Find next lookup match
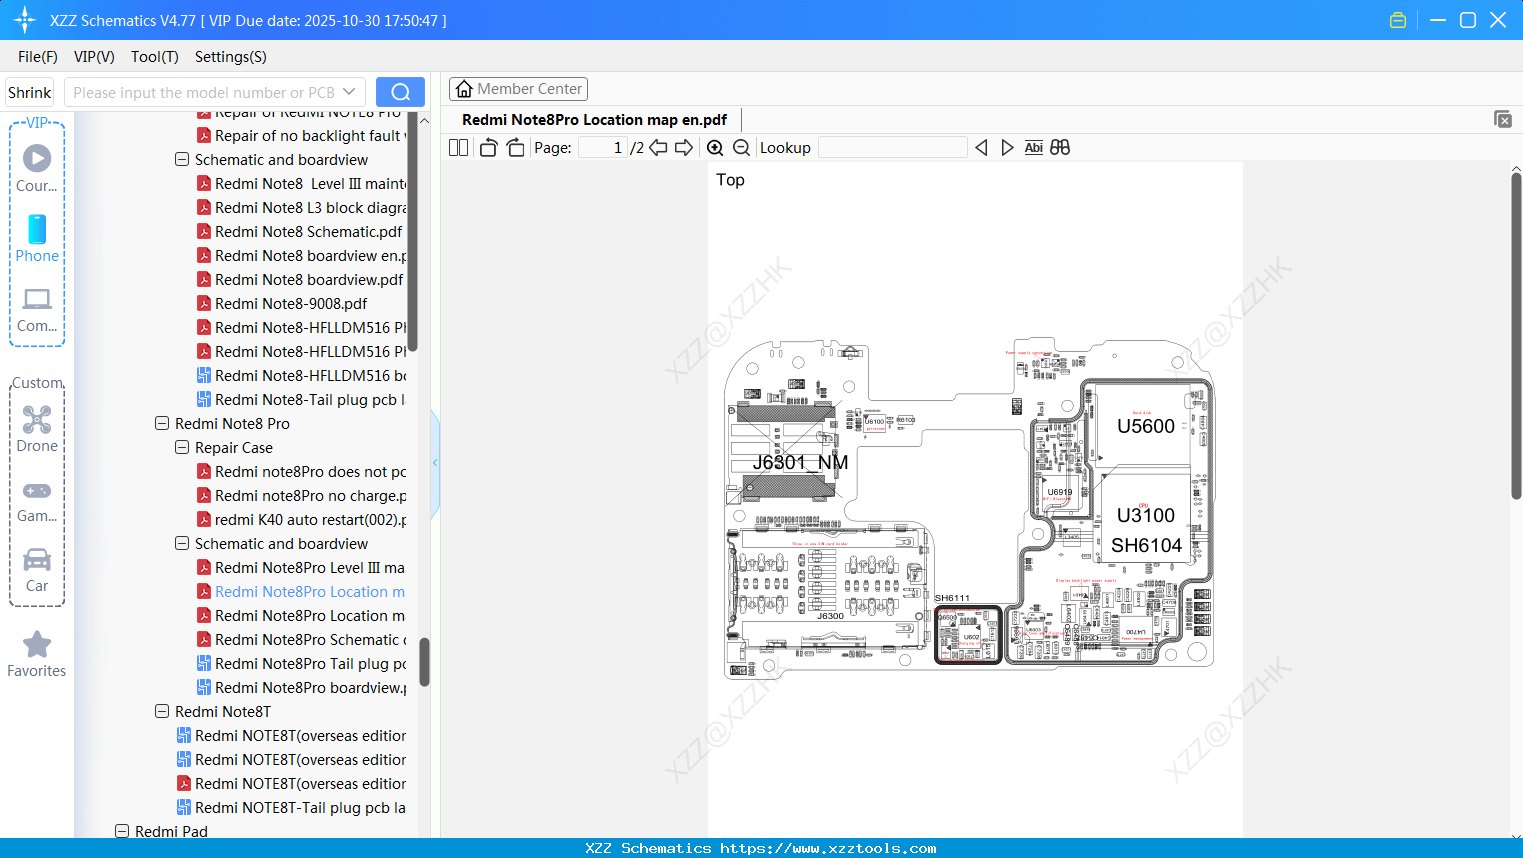Viewport: 1523px width, 858px height. click(1007, 148)
